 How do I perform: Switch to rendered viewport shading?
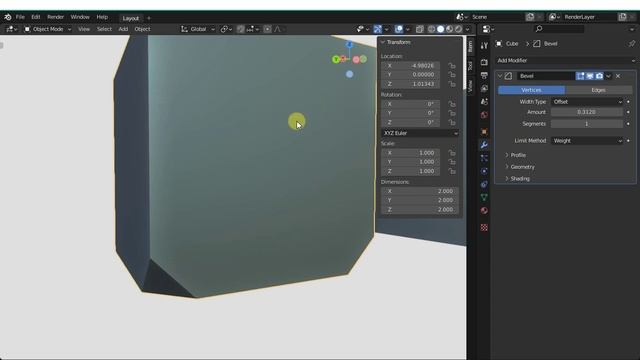tap(458, 29)
